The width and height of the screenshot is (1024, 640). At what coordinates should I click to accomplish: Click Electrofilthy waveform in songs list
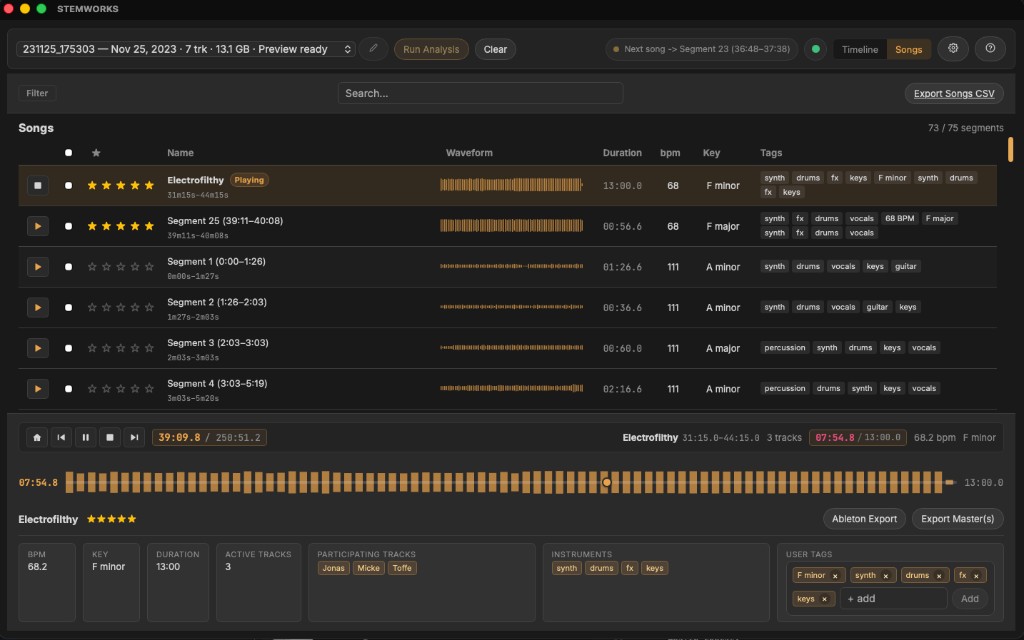click(511, 185)
